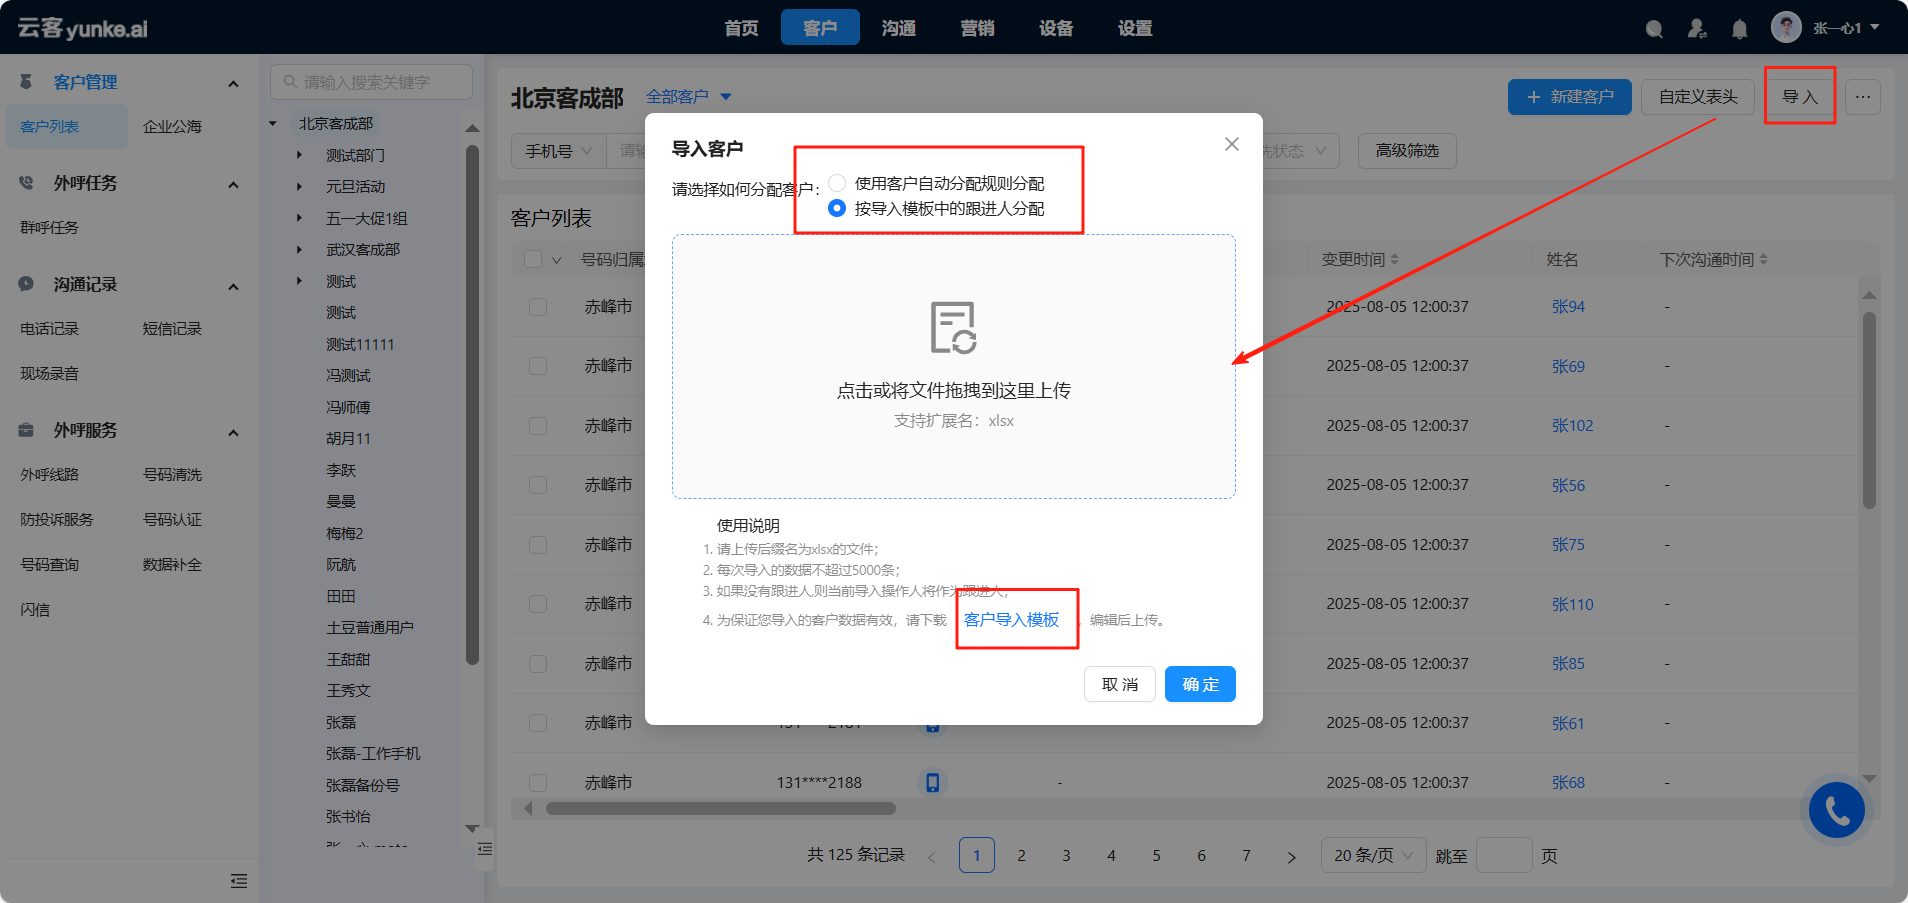Screen dimensions: 1908x903
Task: Click the blue floating phone dial button
Action: pos(1837,810)
